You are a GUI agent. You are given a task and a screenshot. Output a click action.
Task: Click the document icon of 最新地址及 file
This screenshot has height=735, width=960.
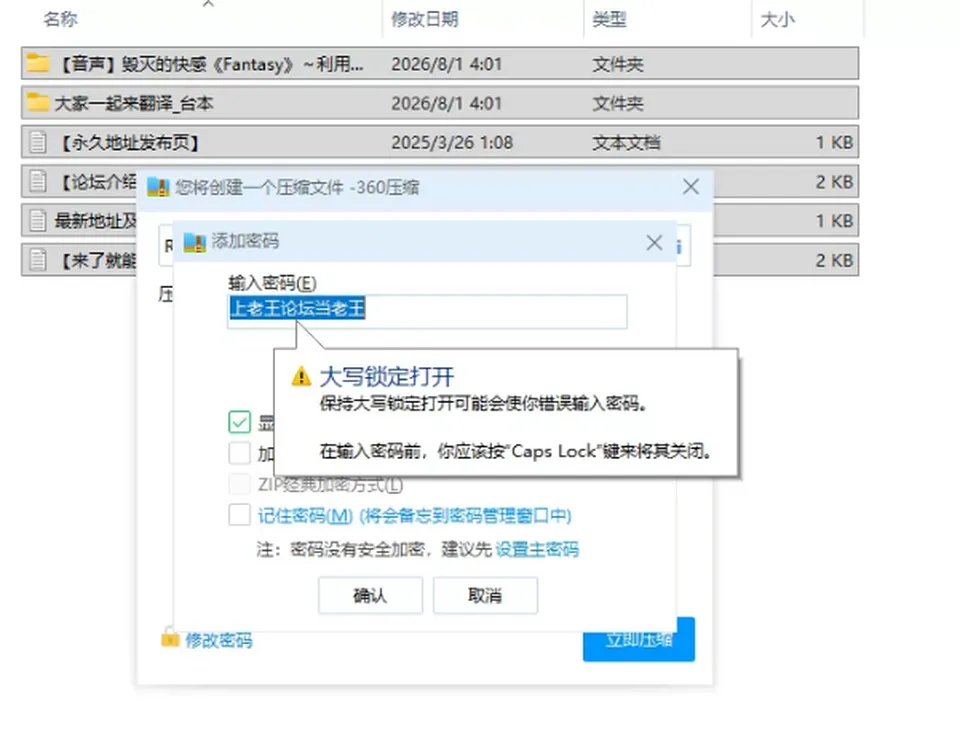coord(38,220)
